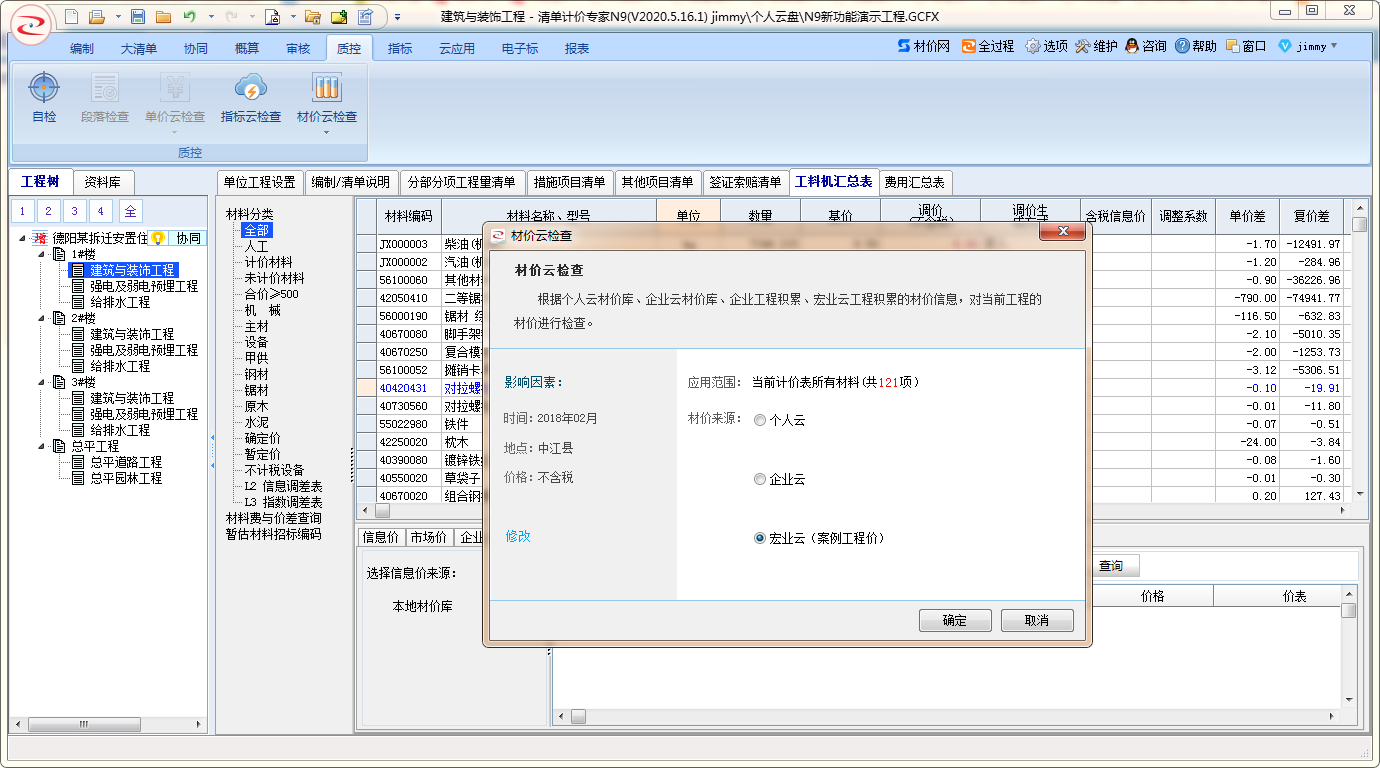The height and width of the screenshot is (768, 1380).
Task: Open dropdown arrow under 材价云检查
Action: pos(326,131)
